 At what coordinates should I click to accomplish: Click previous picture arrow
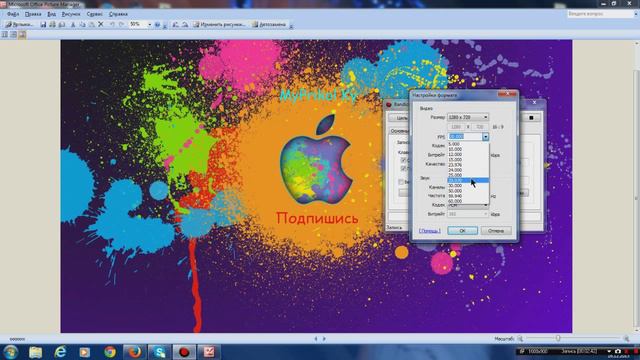tap(316, 339)
